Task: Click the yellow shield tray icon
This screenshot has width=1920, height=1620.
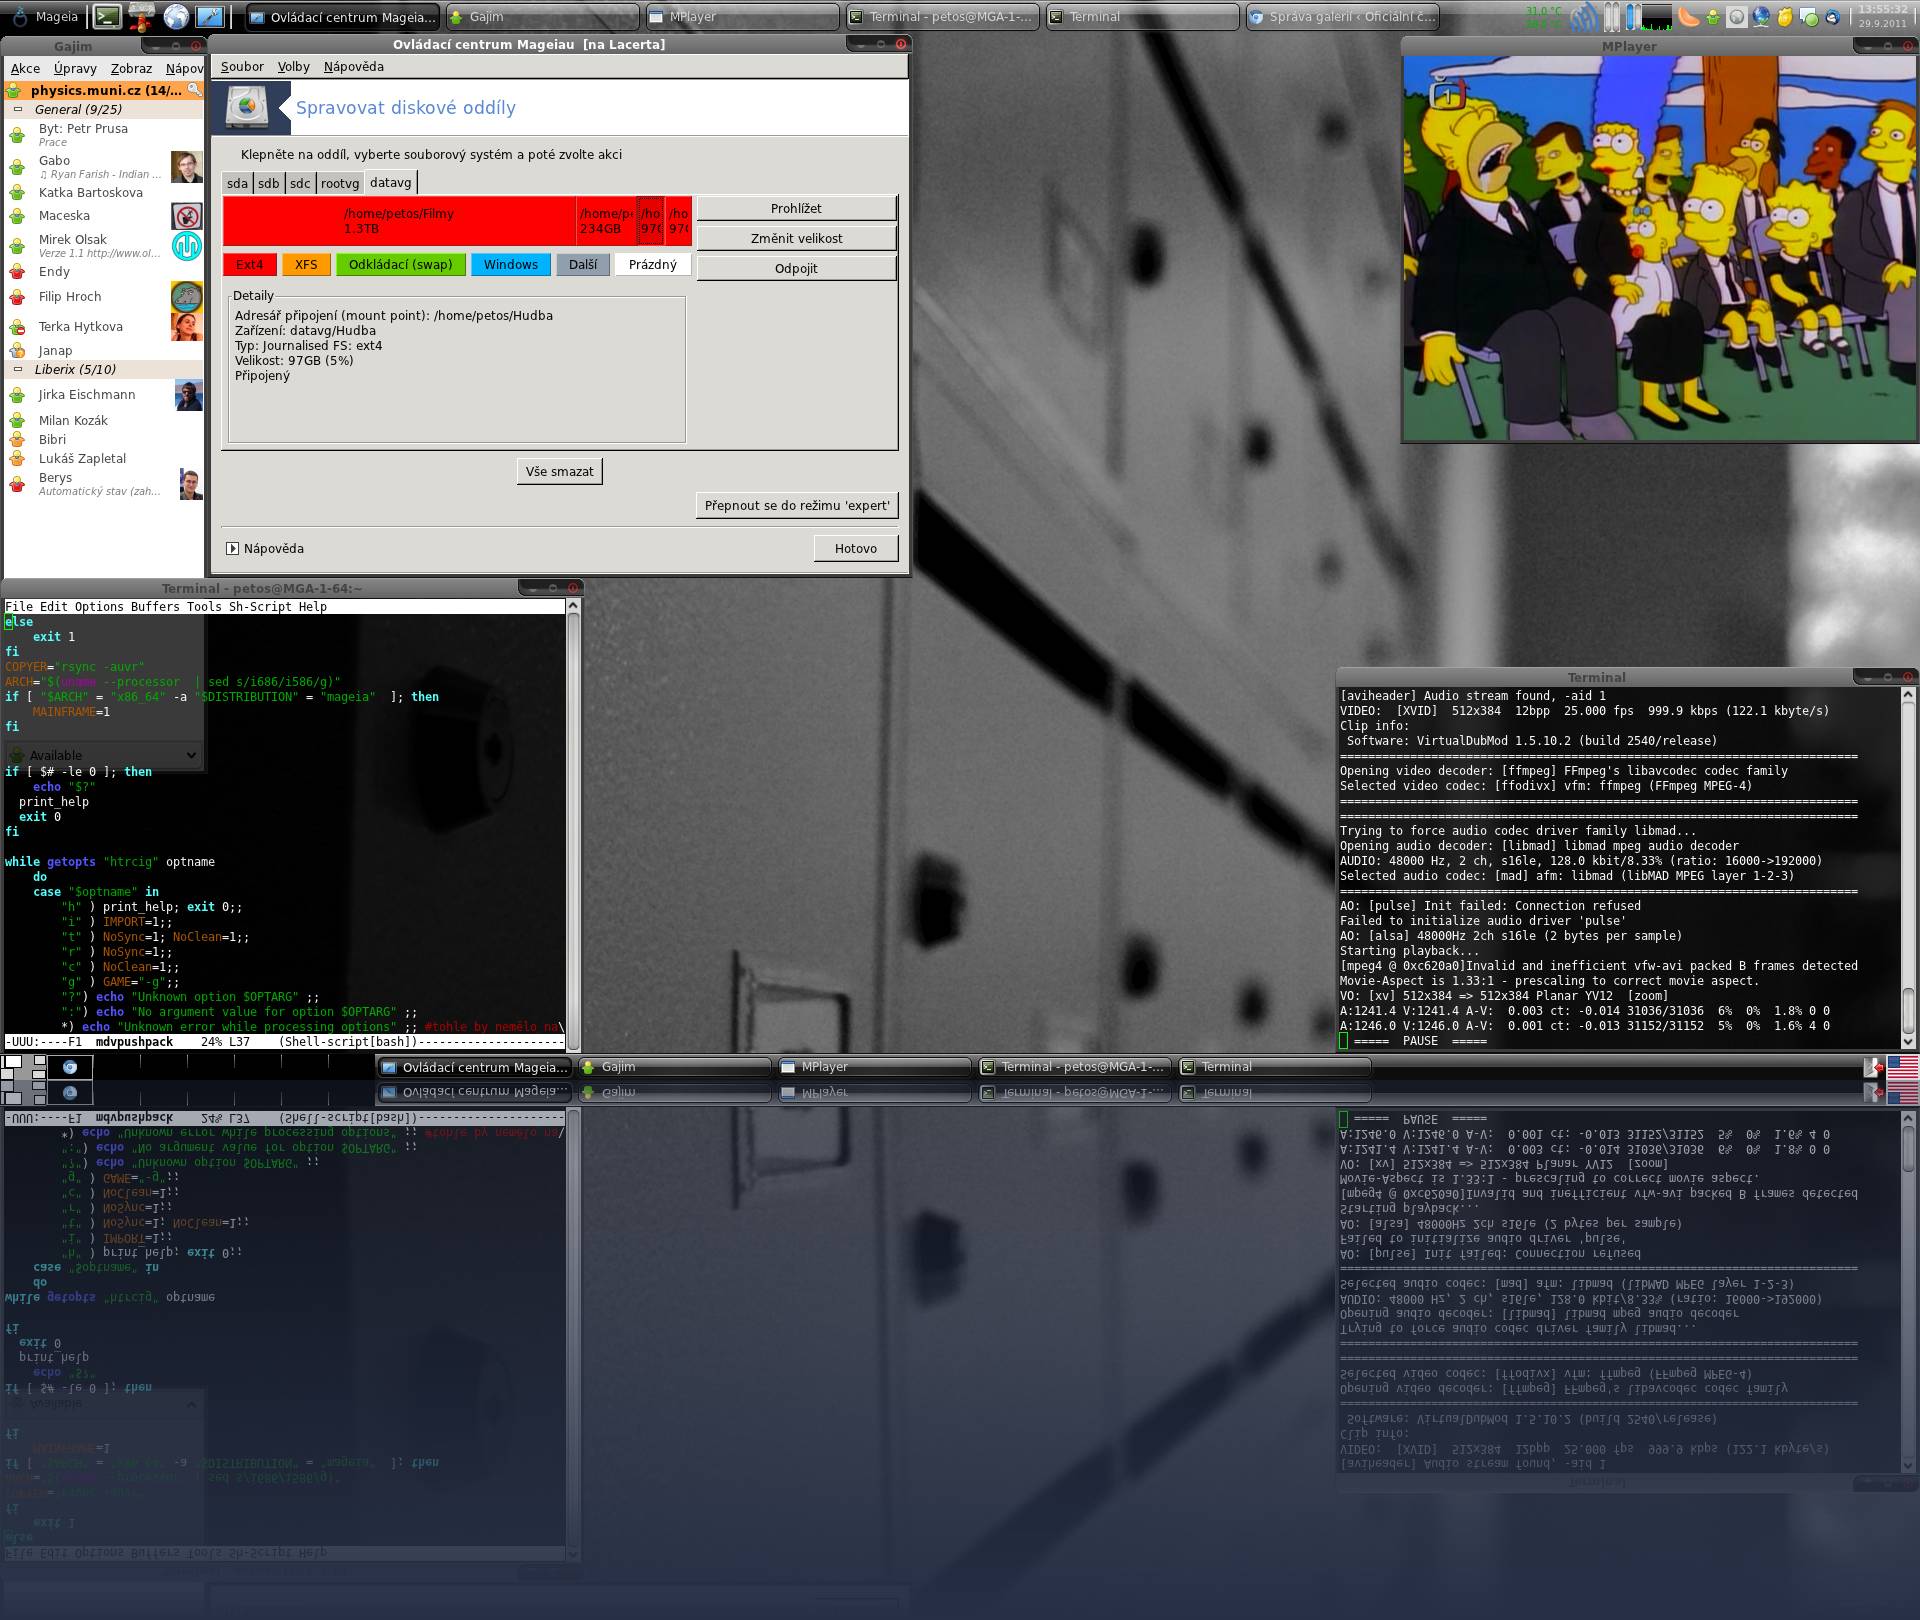Action: [x=1785, y=17]
